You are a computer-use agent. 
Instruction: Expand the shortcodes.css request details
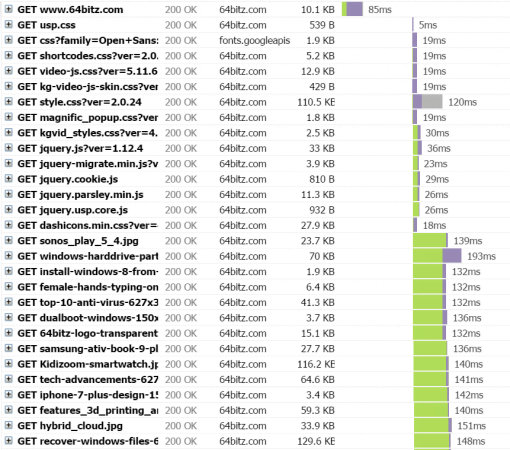[x=9, y=55]
